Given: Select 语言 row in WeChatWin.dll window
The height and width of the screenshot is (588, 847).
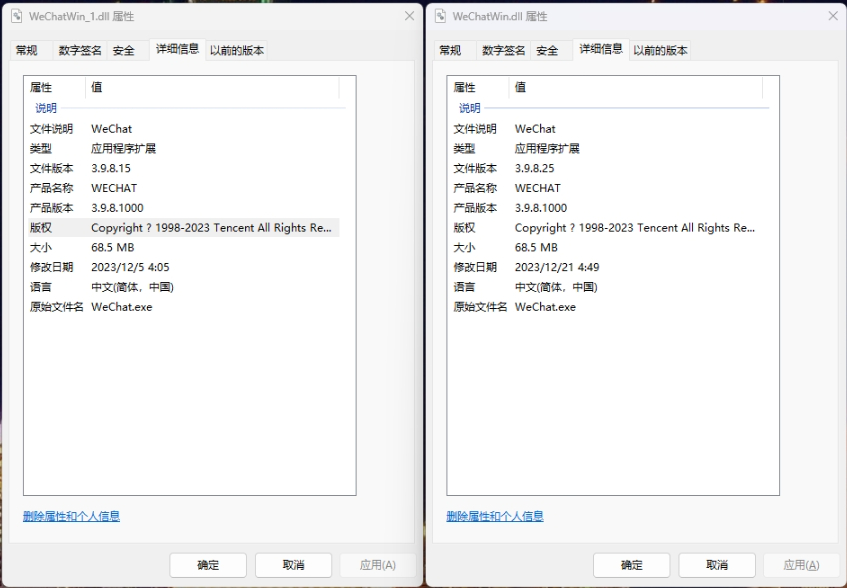Looking at the screenshot, I should click(607, 287).
